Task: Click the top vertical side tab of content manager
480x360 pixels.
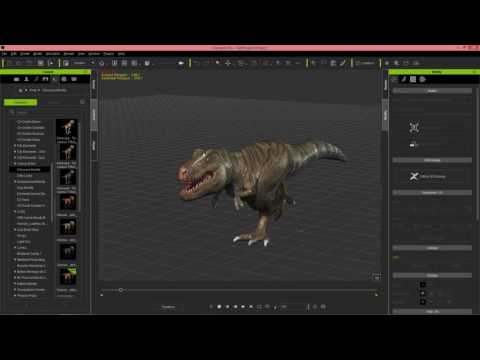Action: click(94, 84)
